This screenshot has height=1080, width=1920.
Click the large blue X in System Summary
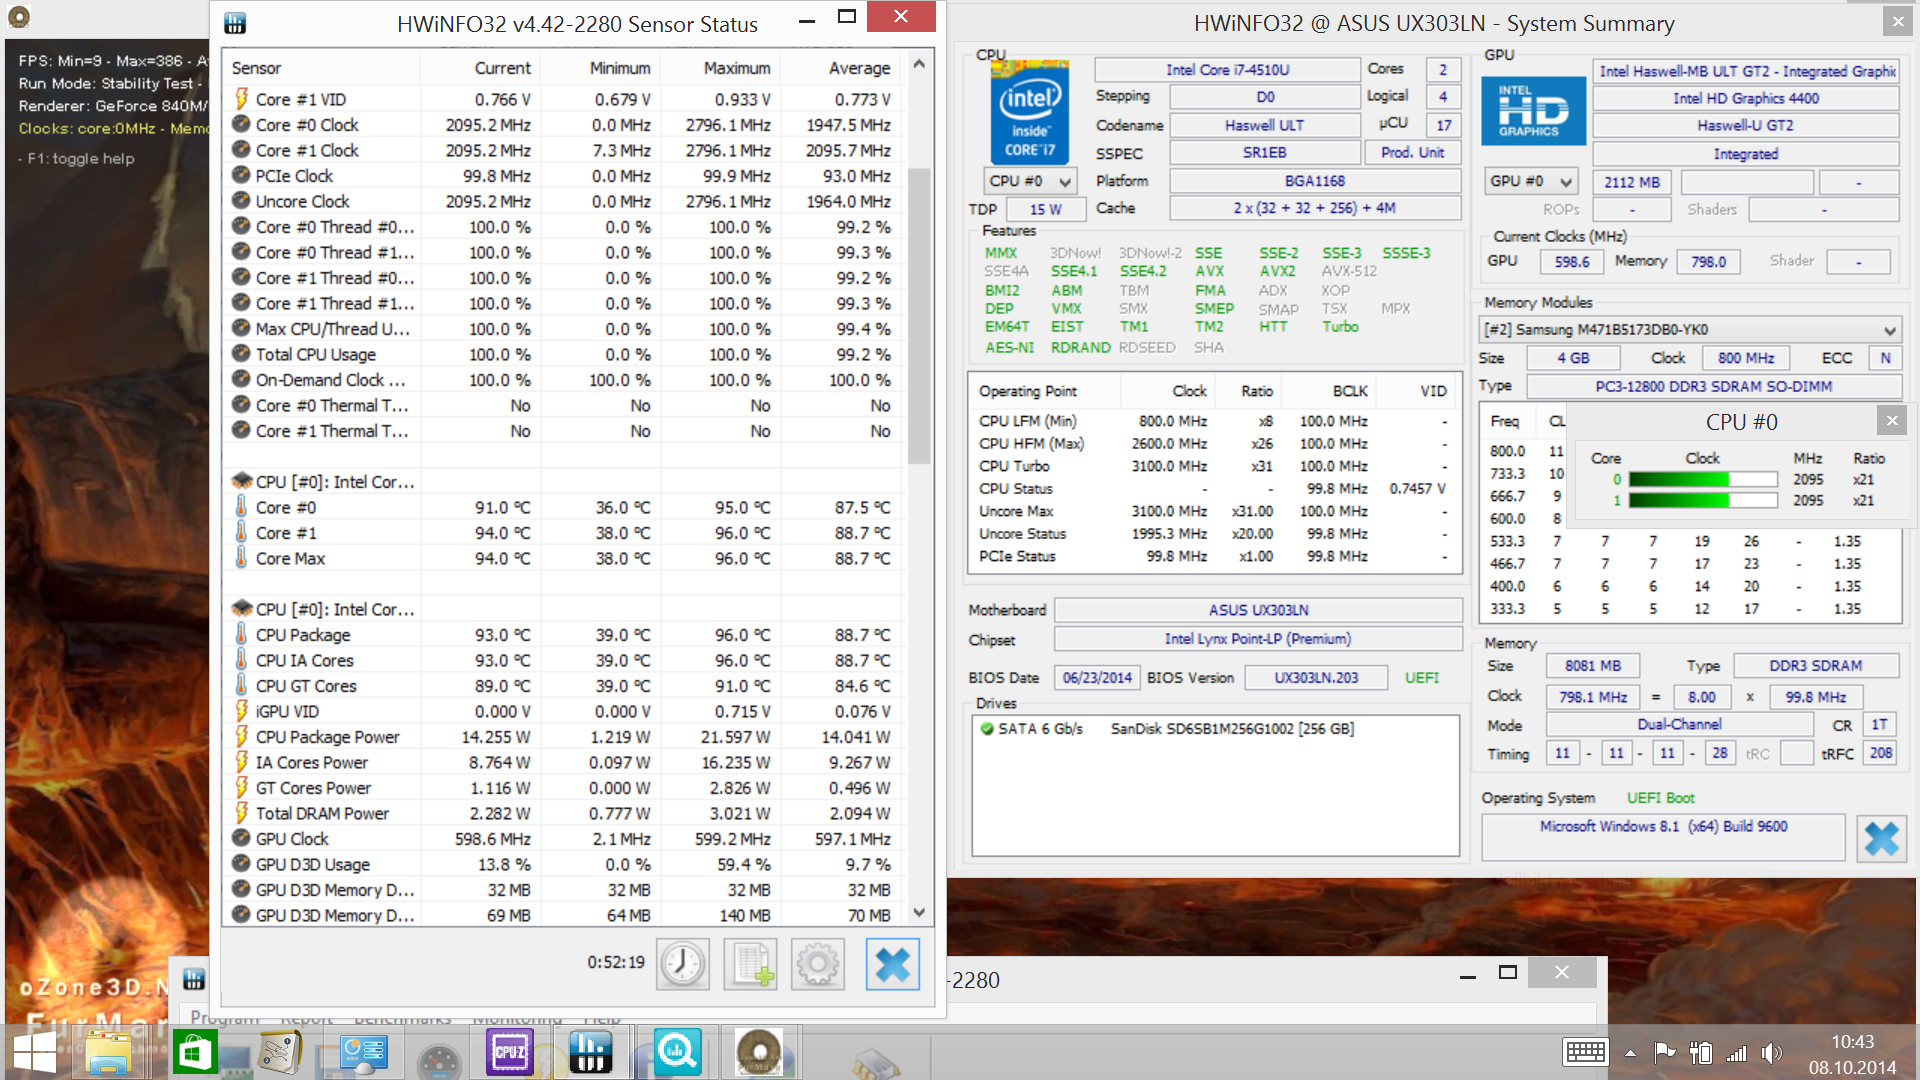pyautogui.click(x=1881, y=838)
